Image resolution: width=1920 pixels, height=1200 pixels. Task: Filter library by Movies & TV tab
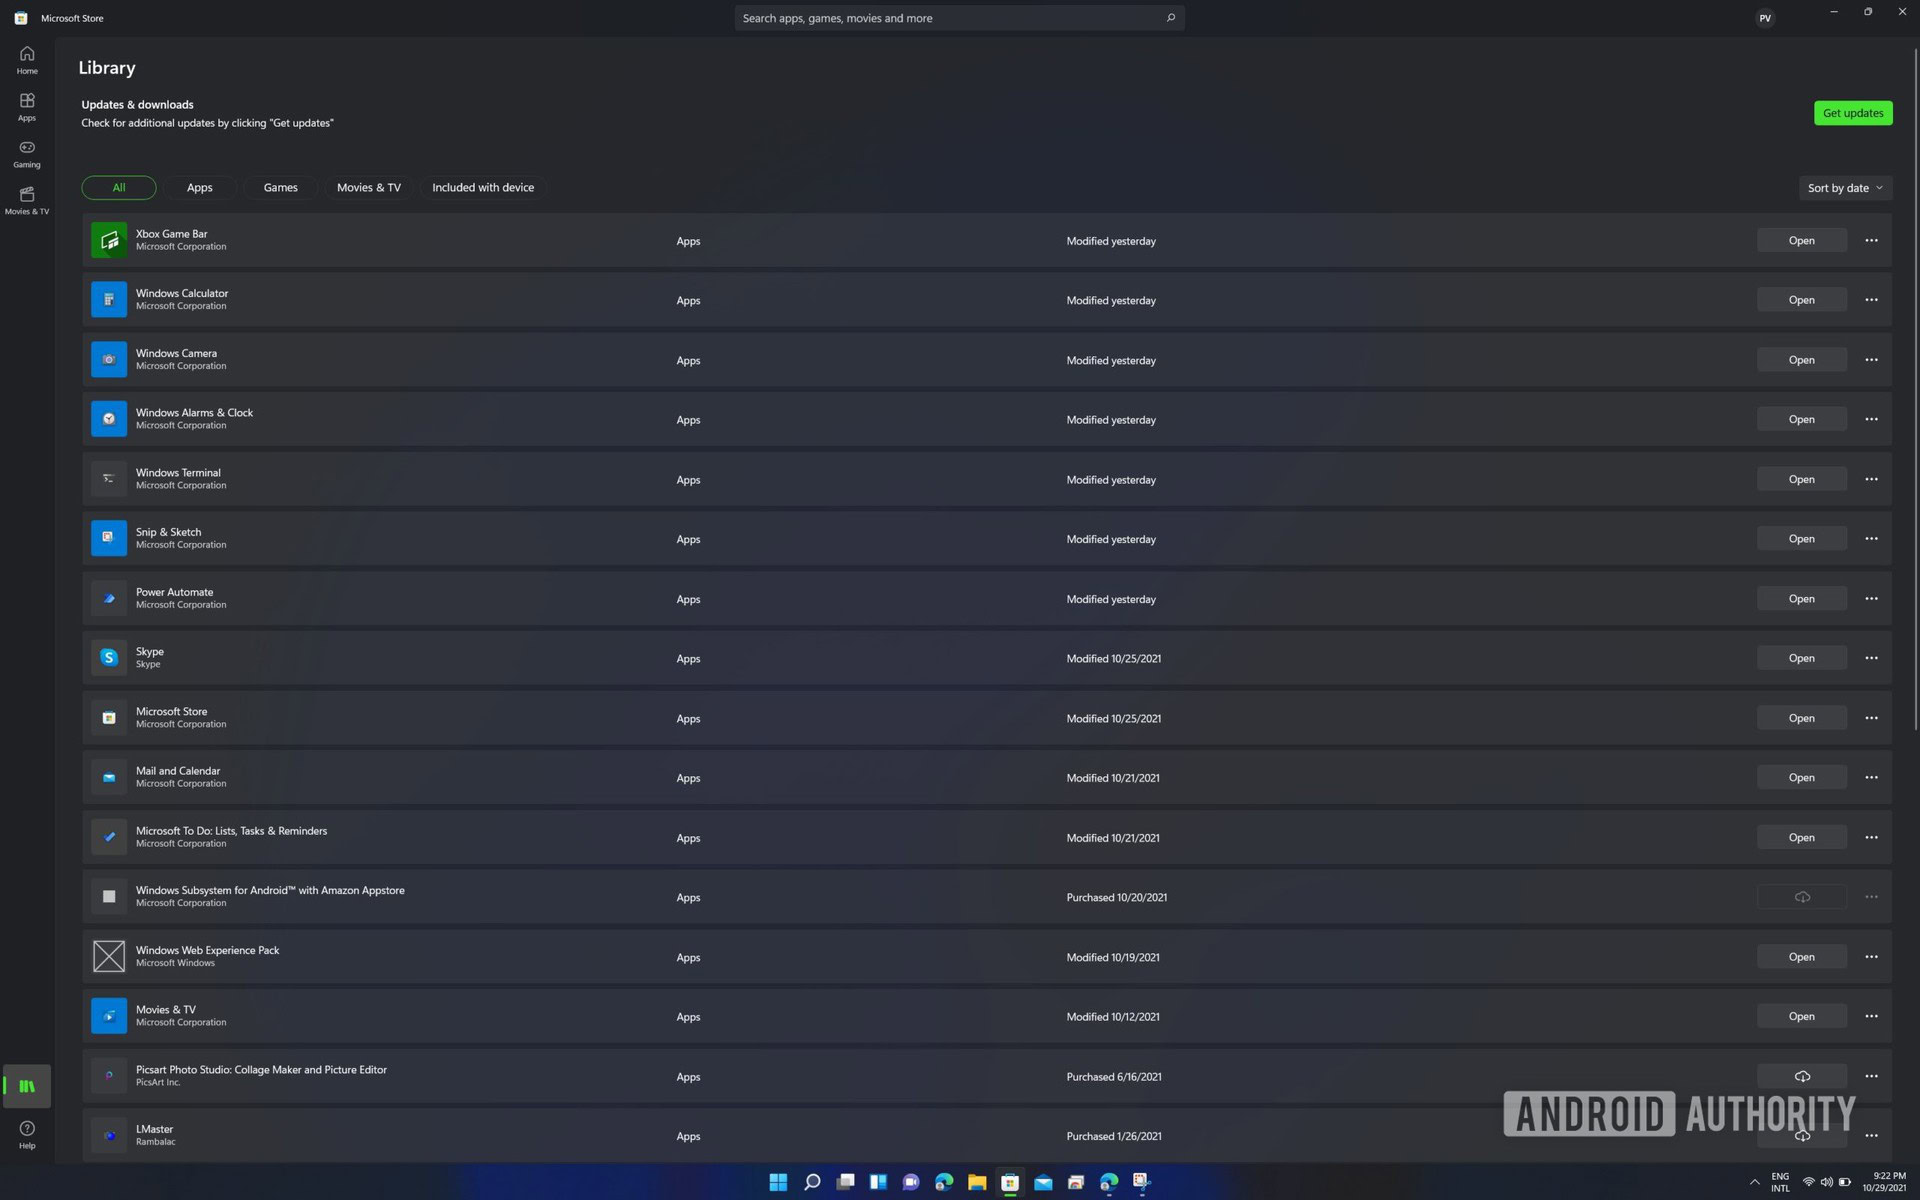[x=368, y=187]
